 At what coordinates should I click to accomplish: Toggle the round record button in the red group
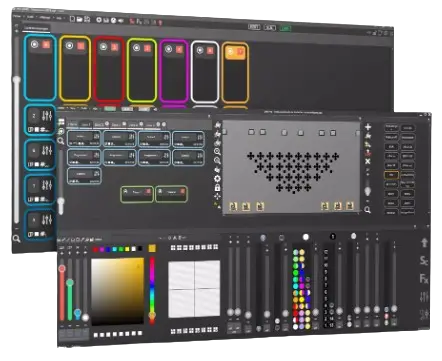tap(104, 47)
